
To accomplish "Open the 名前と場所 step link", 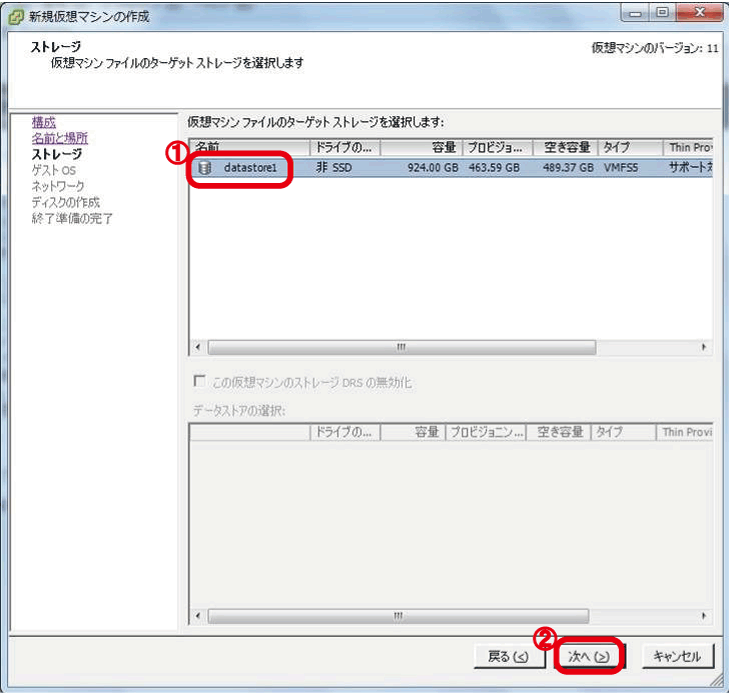I will pos(60,138).
